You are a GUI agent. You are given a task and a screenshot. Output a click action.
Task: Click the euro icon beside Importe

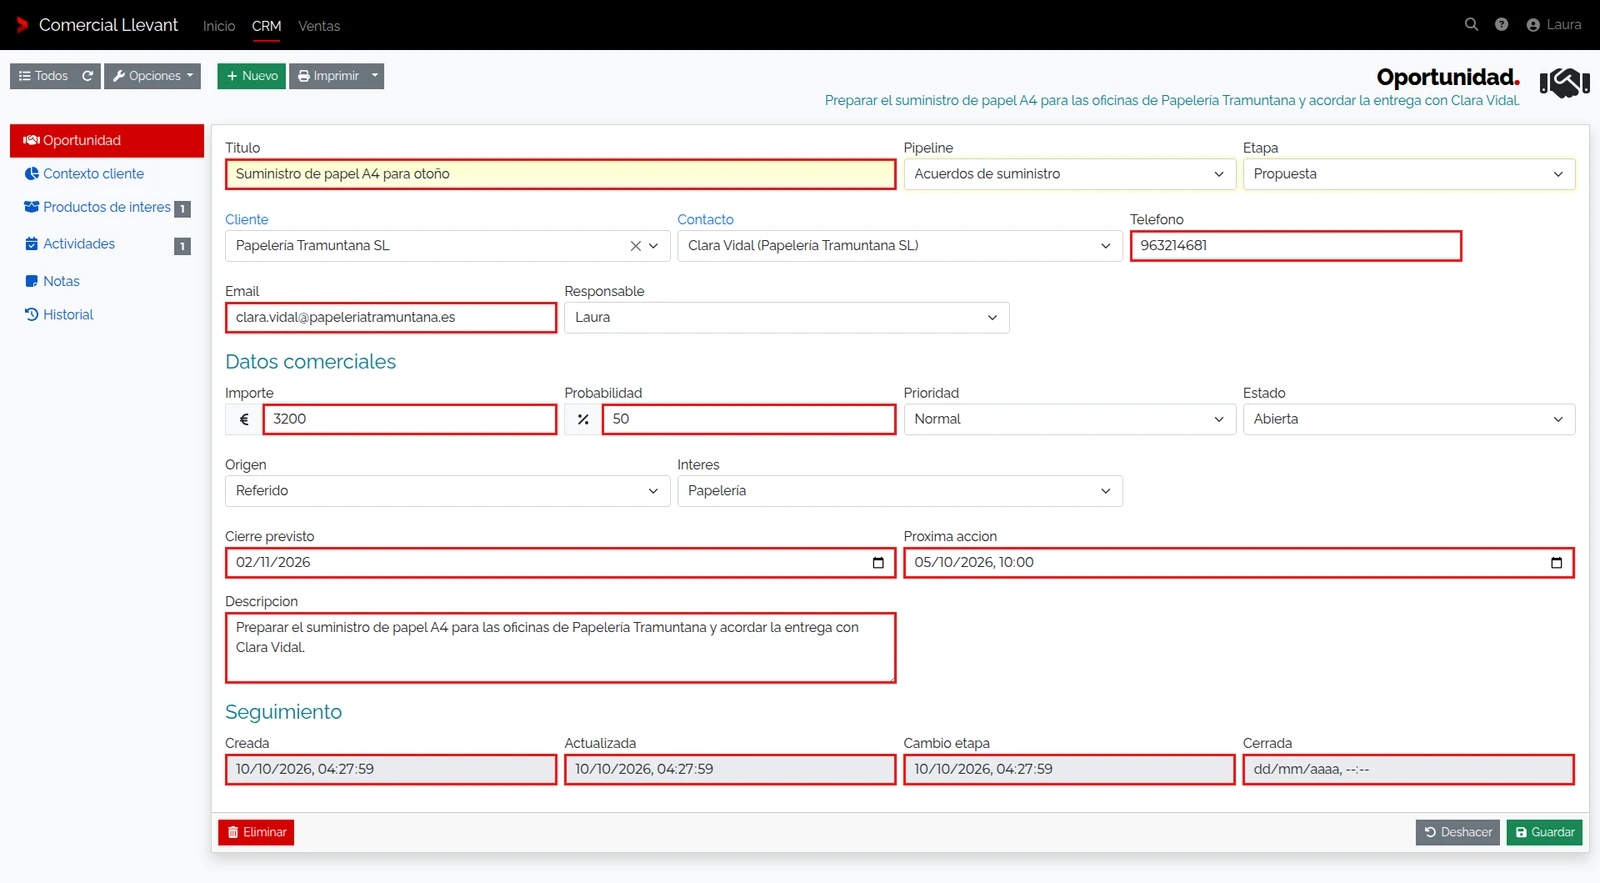tap(244, 420)
